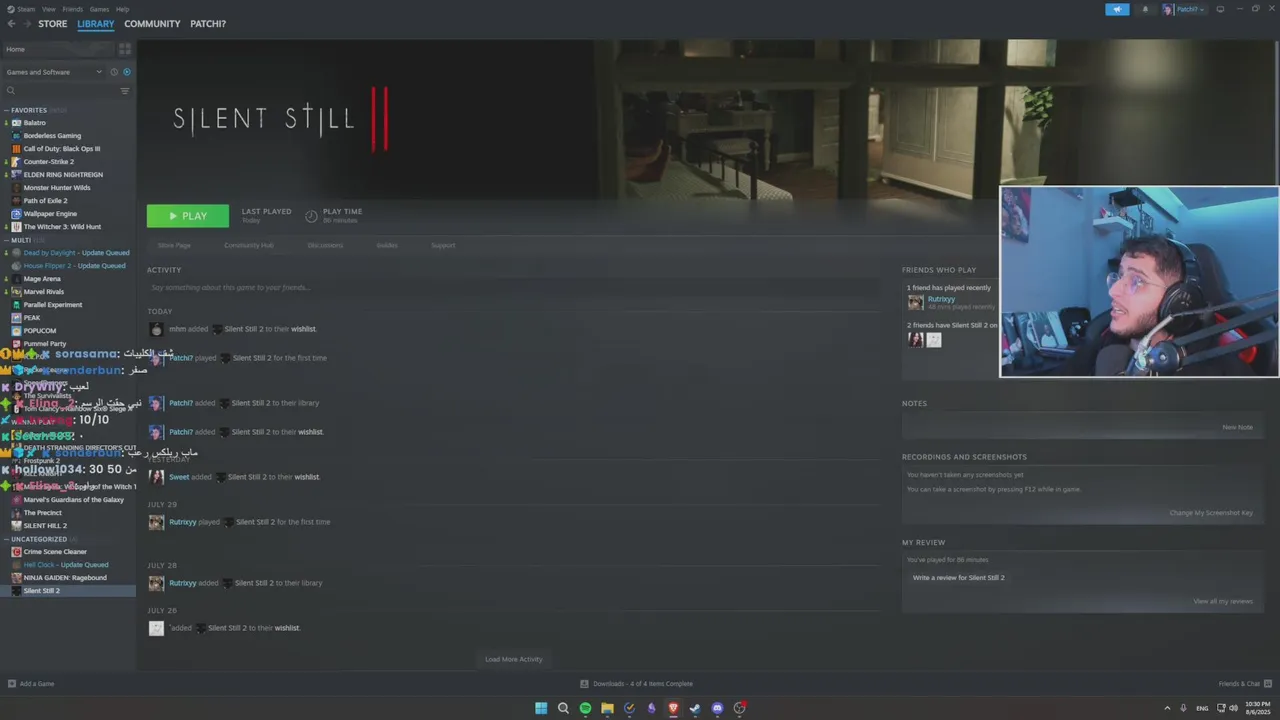Click green PLAY button
The width and height of the screenshot is (1280, 720).
(188, 216)
